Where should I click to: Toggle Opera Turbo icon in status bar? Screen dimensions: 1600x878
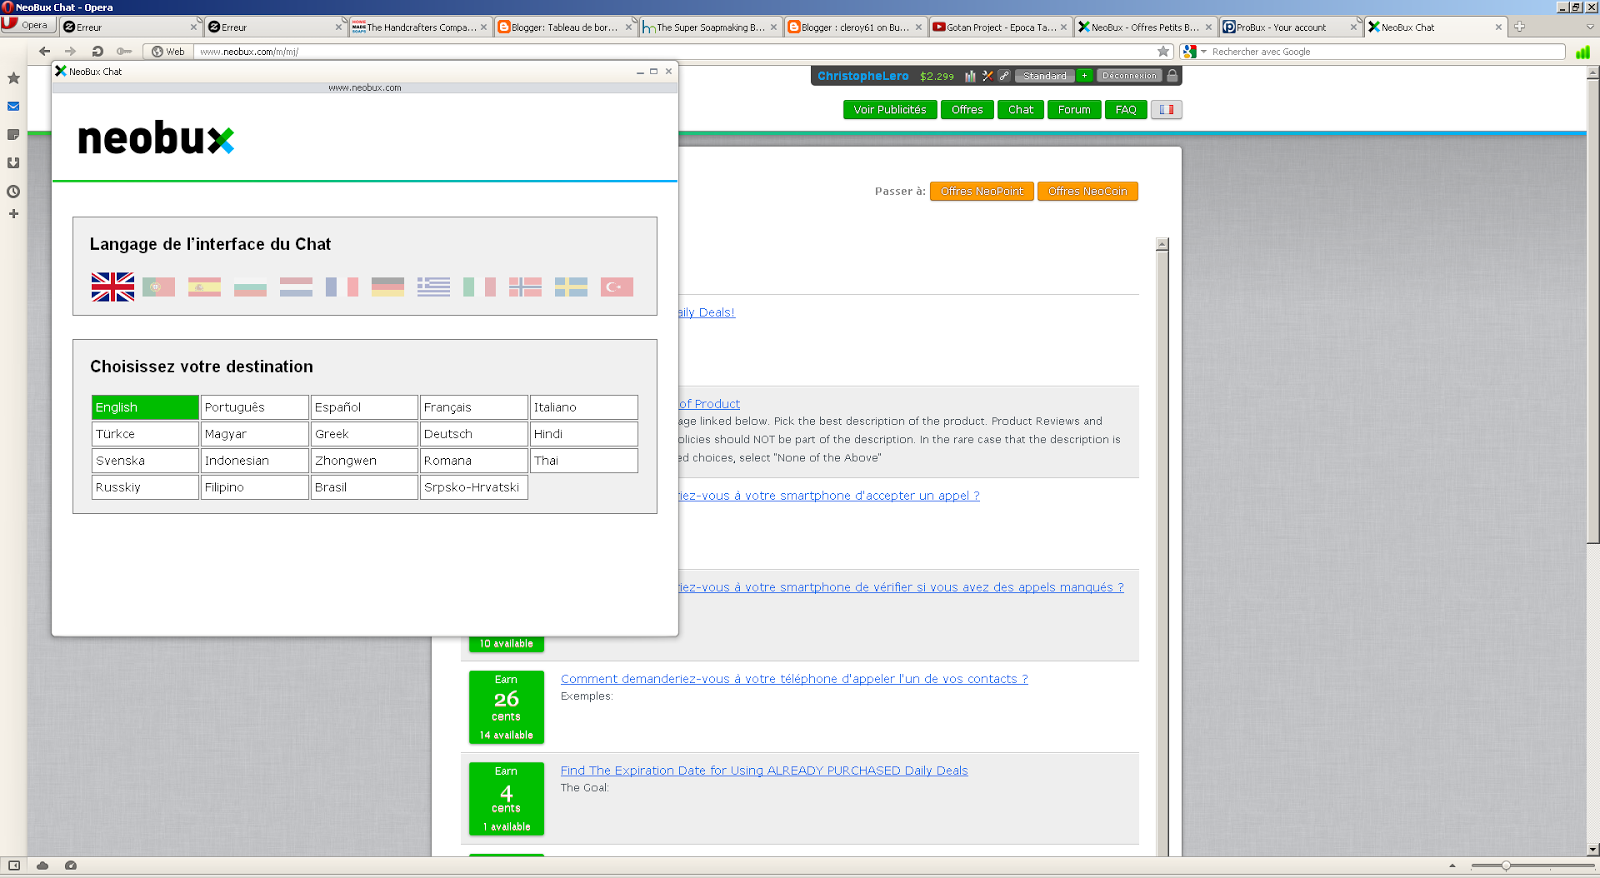[71, 866]
